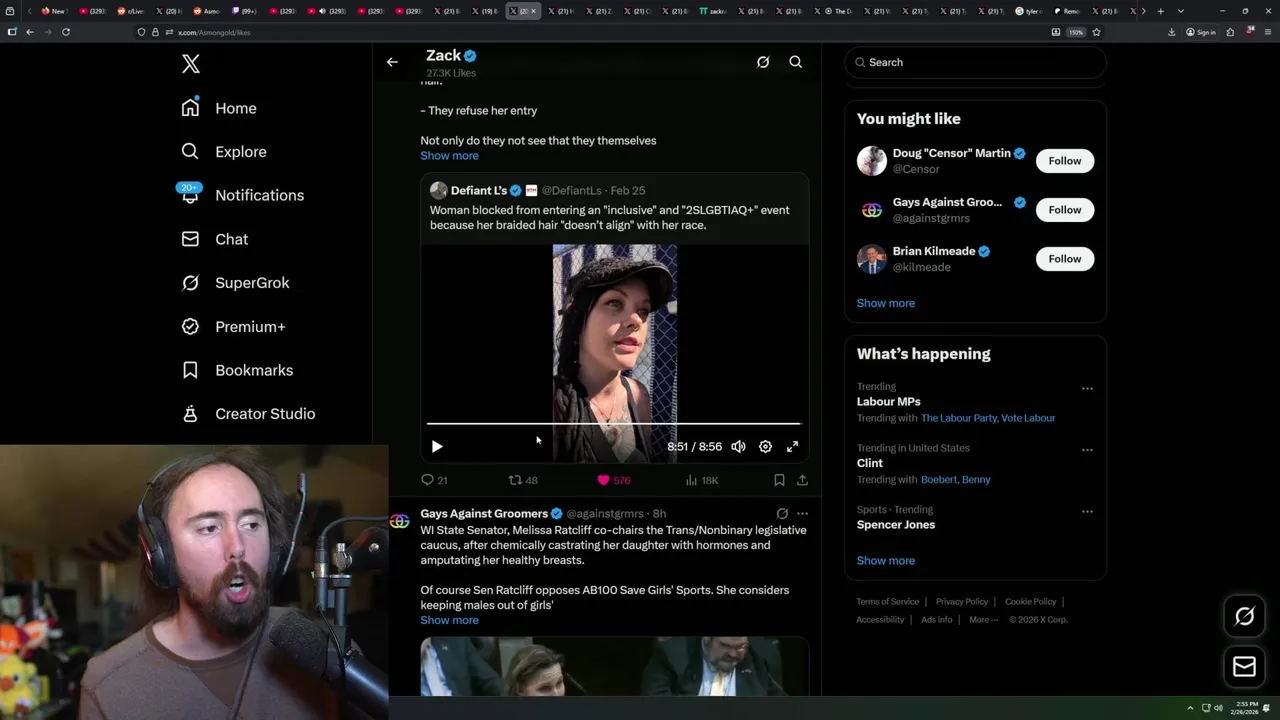Viewport: 1280px width, 720px height.
Task: Expand the footer More menu
Action: coord(983,620)
